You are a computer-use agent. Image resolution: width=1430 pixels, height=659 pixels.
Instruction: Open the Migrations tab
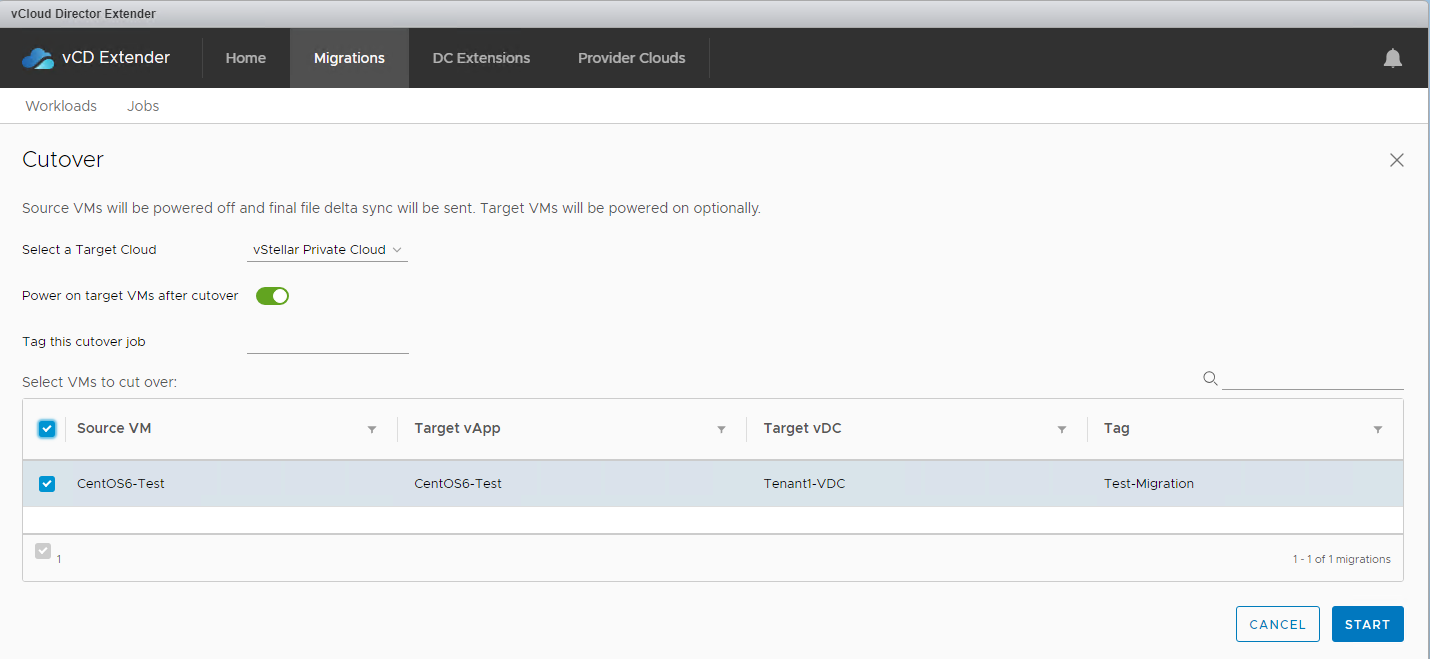click(x=349, y=58)
